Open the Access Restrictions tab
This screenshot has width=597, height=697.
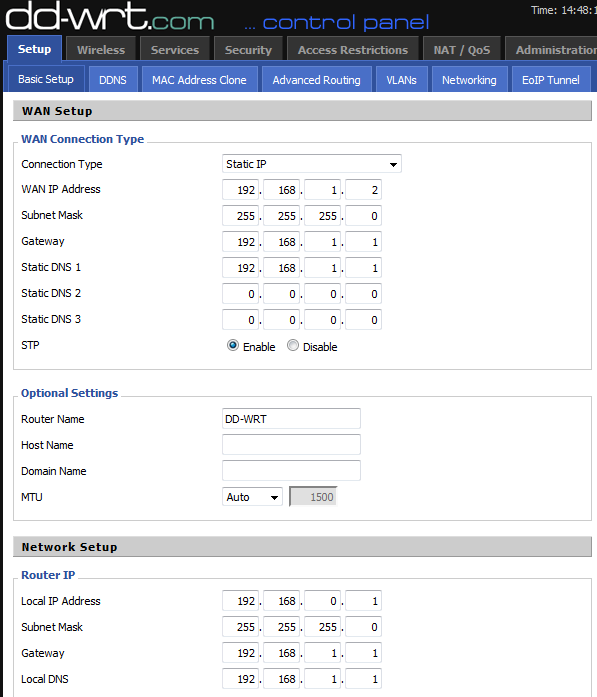click(353, 50)
